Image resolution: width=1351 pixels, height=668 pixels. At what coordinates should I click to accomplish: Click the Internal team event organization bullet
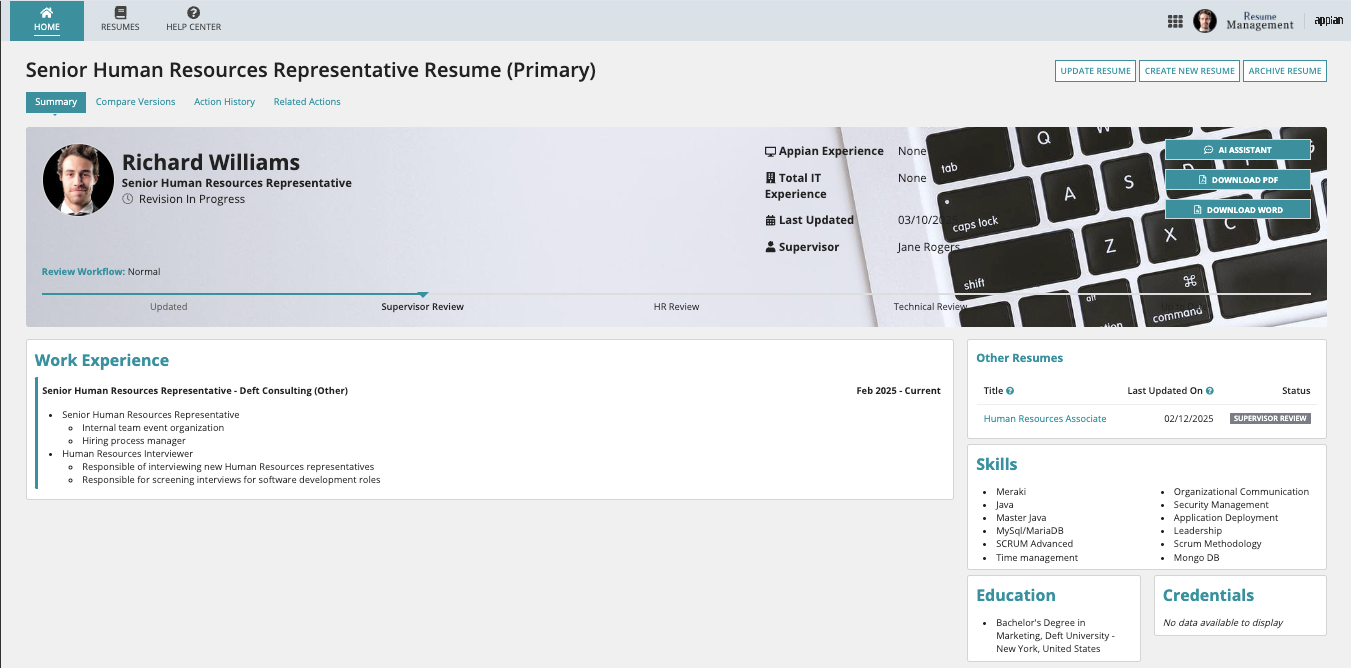coord(153,428)
